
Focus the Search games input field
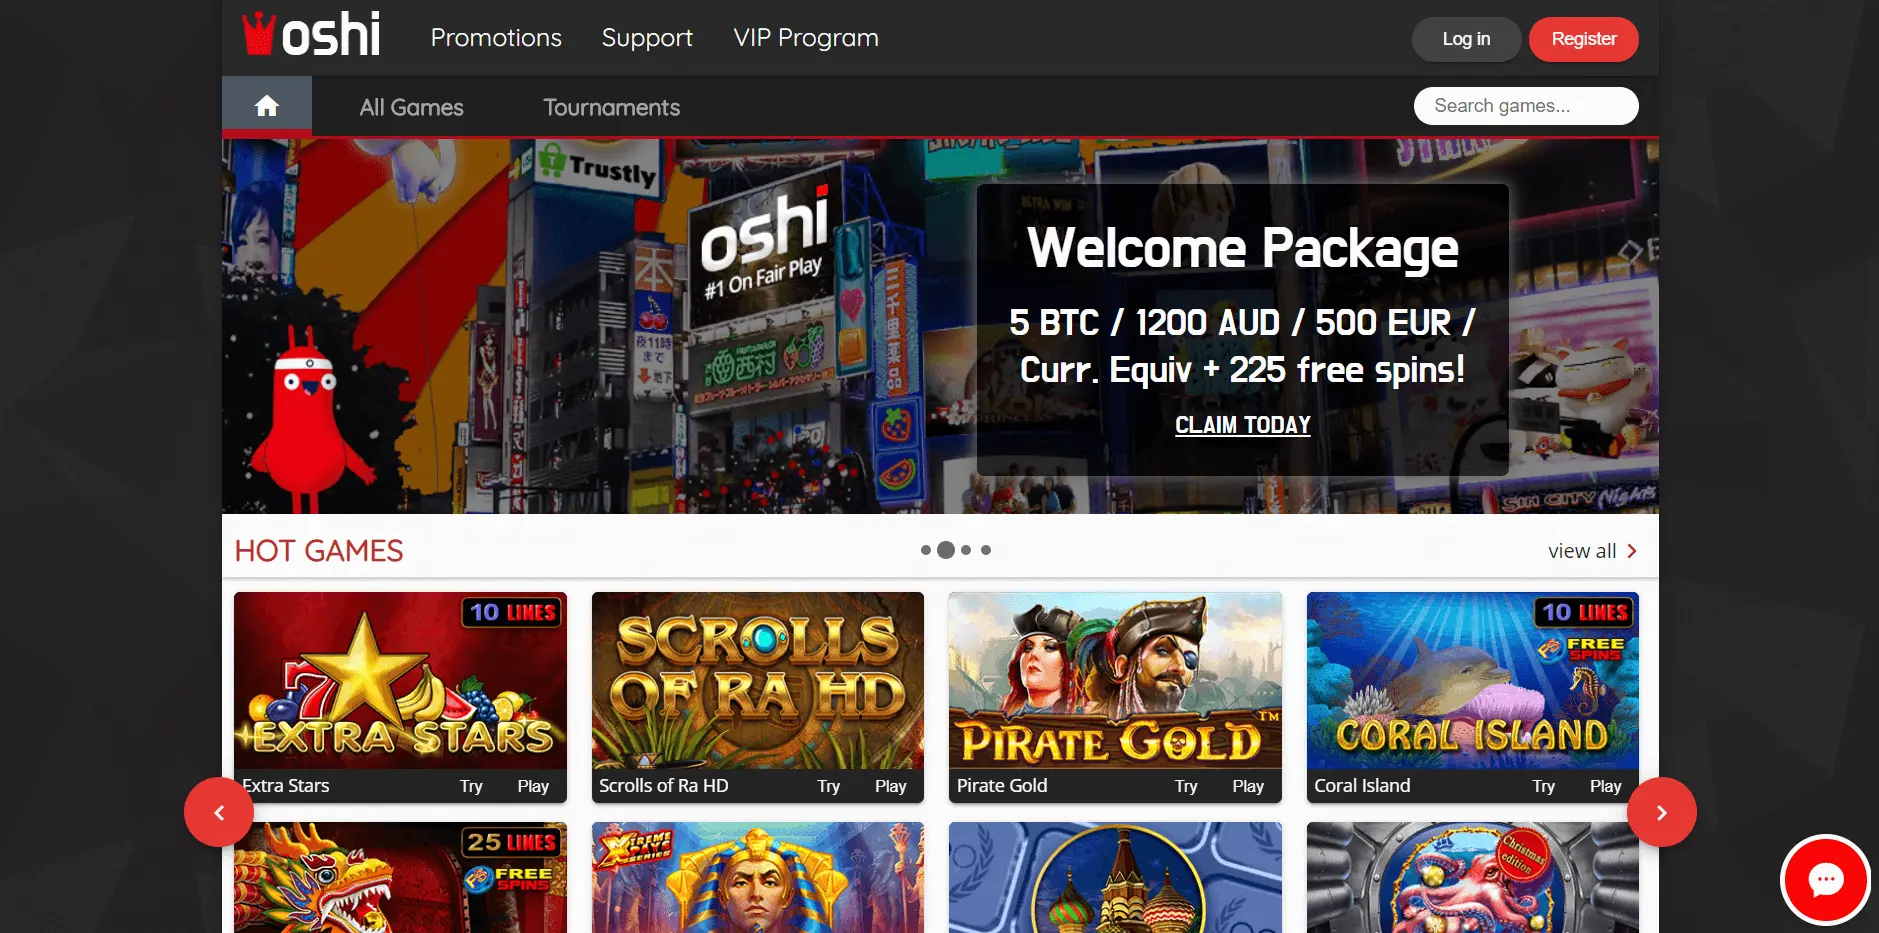(x=1525, y=106)
